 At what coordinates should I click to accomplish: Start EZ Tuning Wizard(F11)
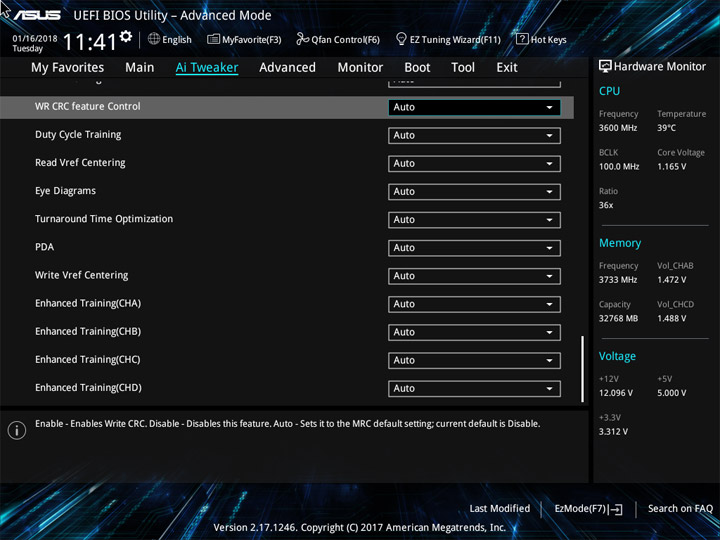point(448,39)
